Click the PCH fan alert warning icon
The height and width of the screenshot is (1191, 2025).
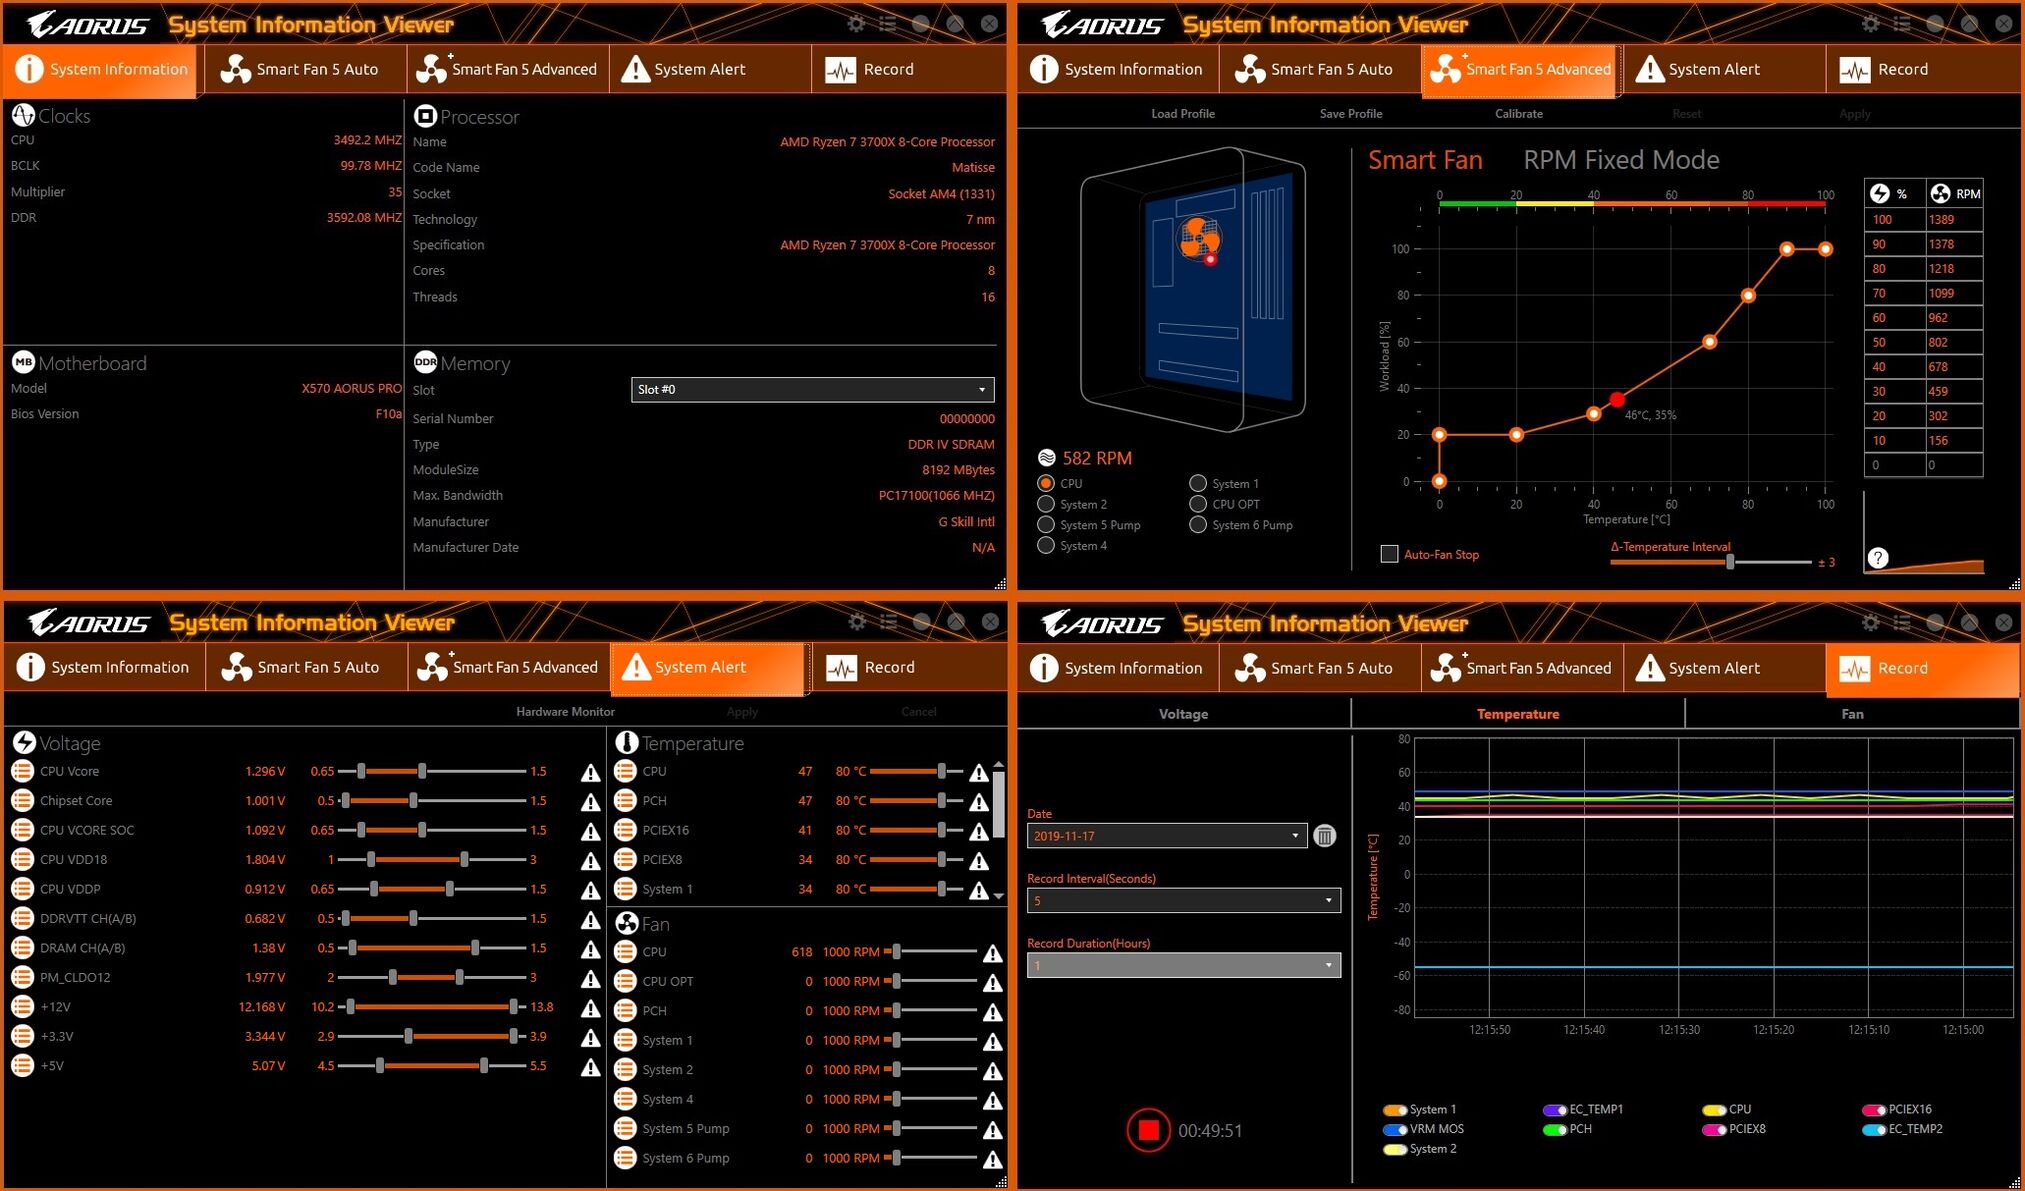click(x=992, y=1012)
